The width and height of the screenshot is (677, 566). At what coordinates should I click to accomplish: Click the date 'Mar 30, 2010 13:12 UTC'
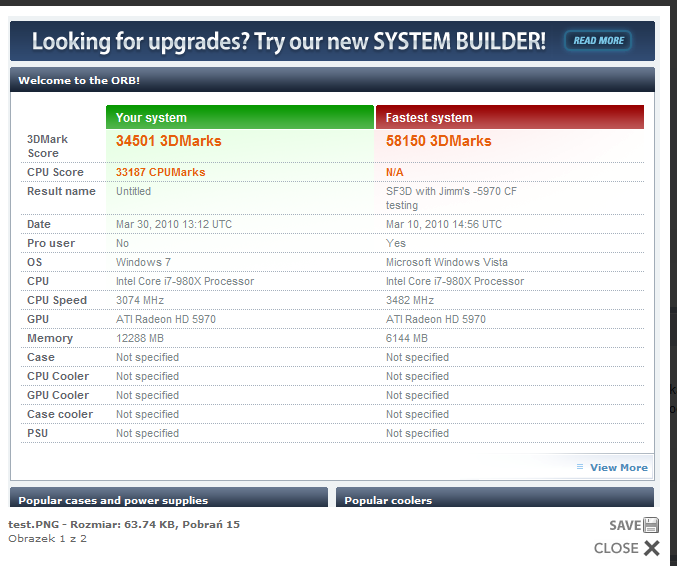click(174, 224)
